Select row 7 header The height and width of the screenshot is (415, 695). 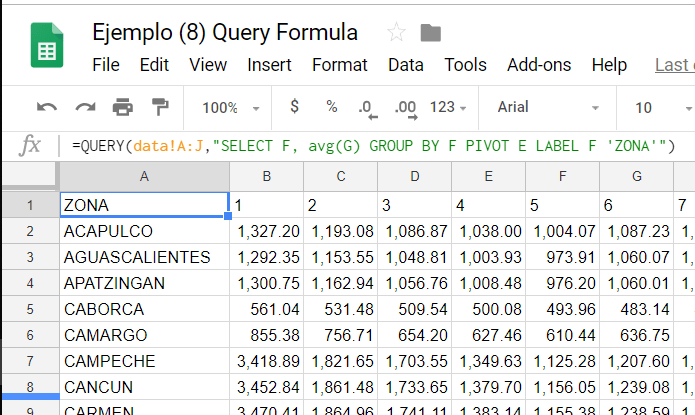tap(30, 361)
